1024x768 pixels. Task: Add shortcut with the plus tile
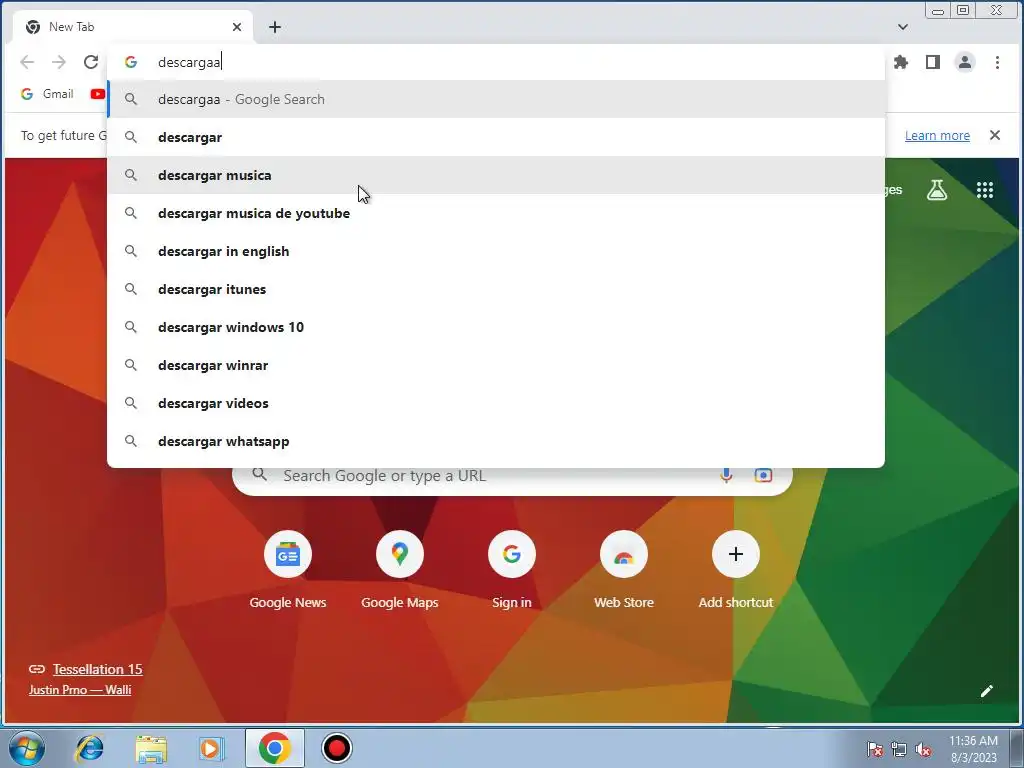(x=735, y=570)
